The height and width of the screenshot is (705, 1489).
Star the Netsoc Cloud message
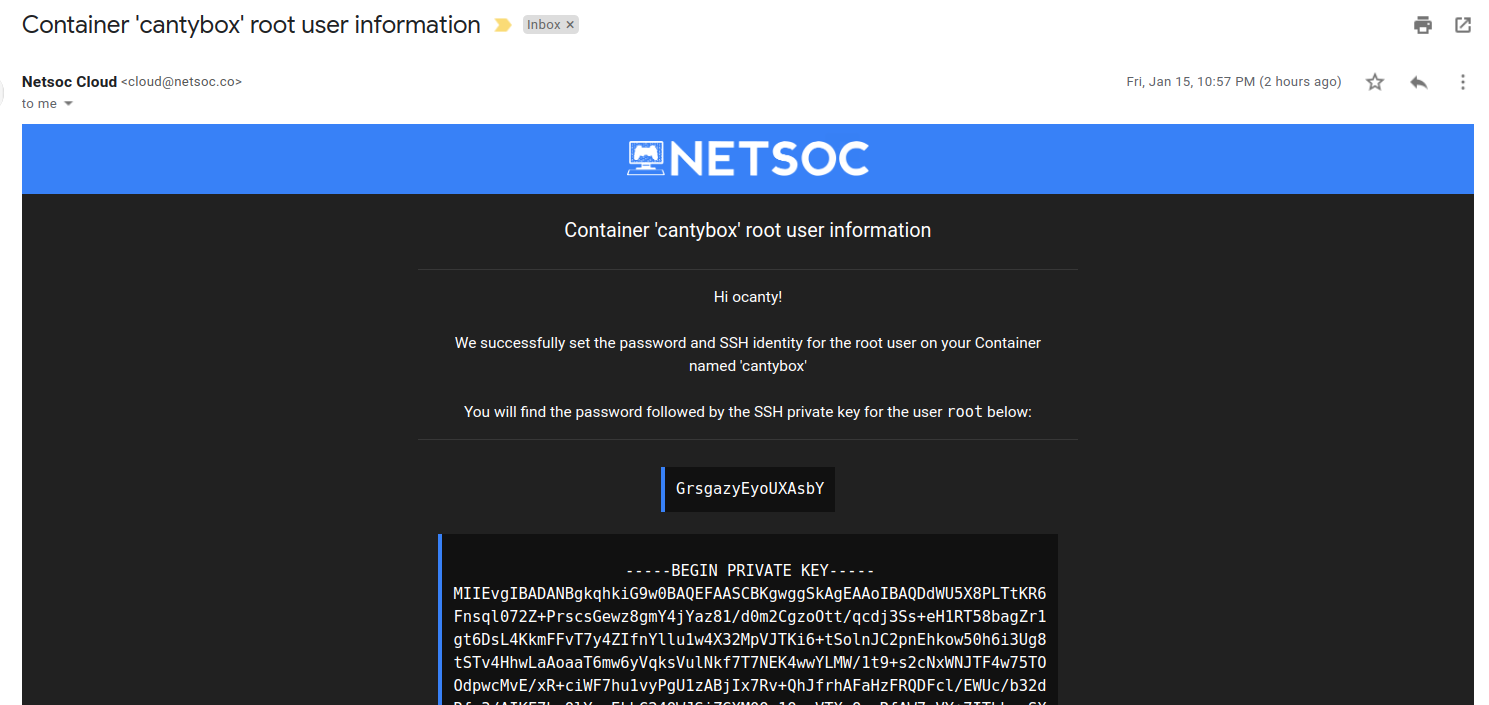point(1375,82)
